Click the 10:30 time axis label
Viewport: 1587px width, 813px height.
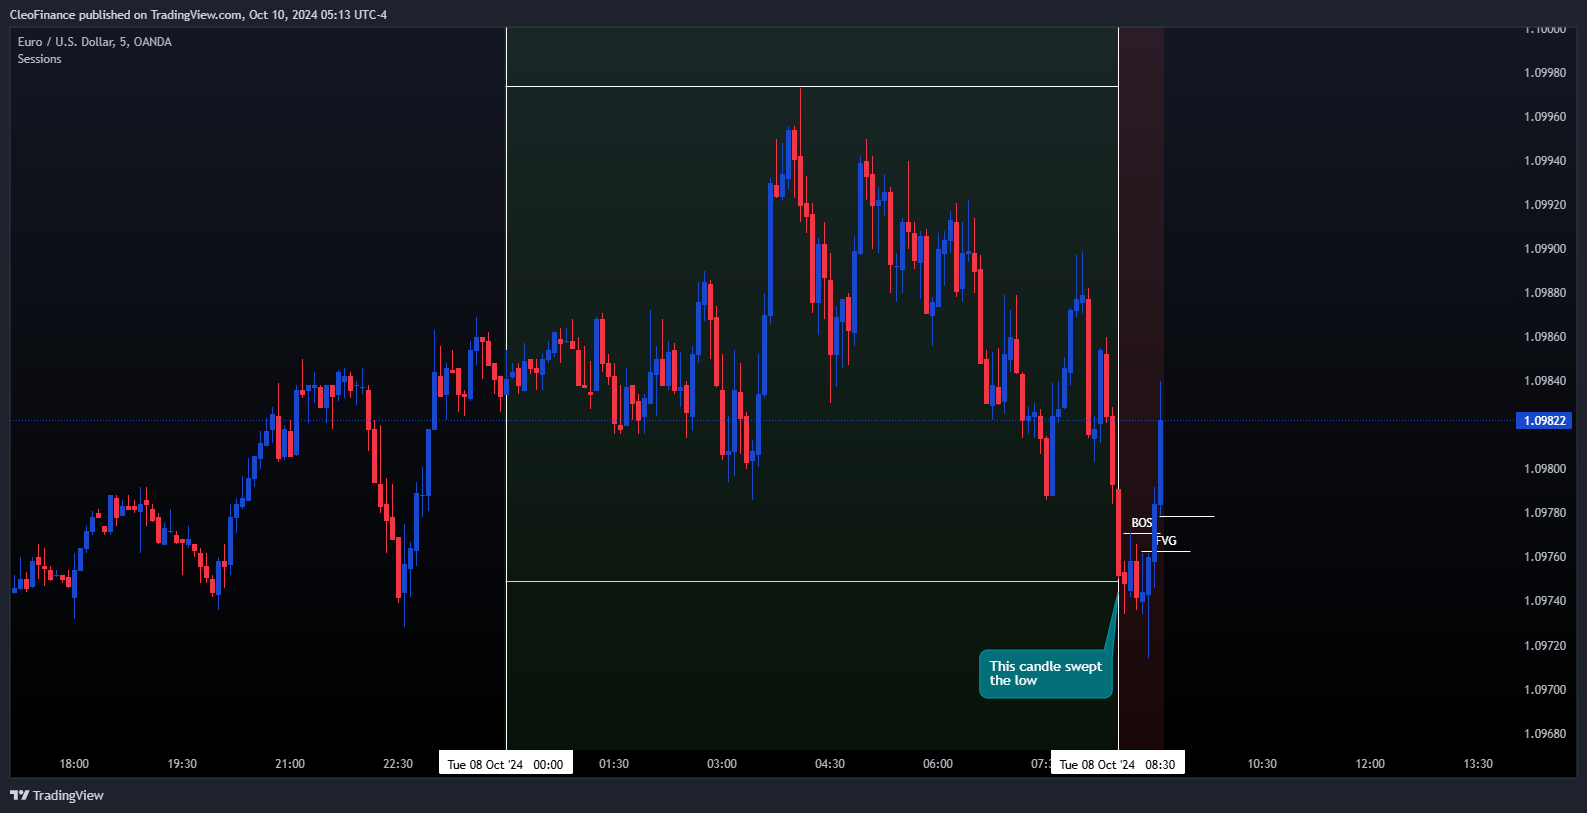point(1262,764)
